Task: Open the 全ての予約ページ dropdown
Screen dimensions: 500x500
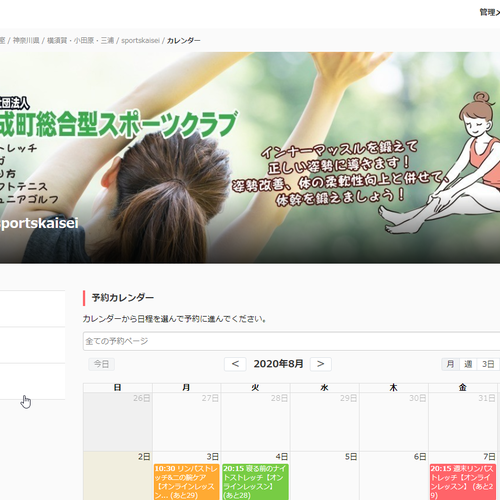Action: [291, 341]
